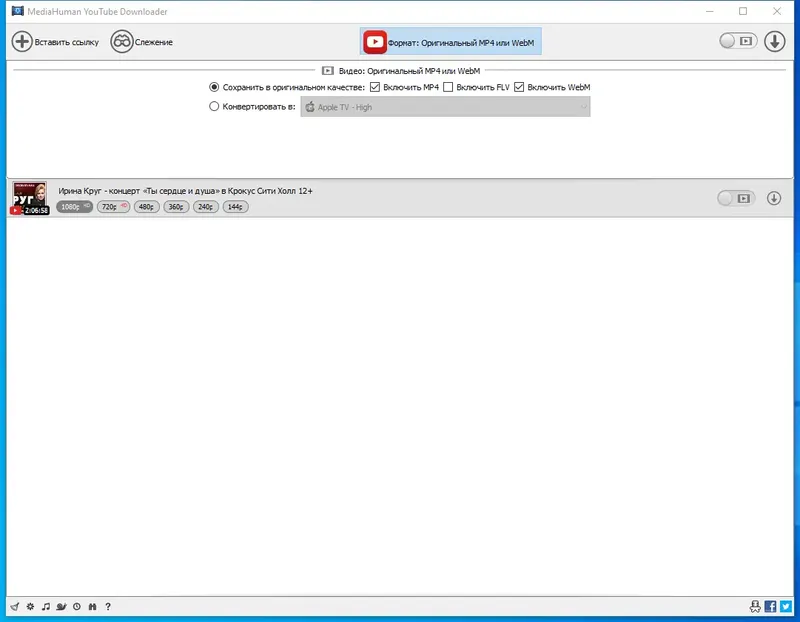This screenshot has width=800, height=622.
Task: Select Конвертировать в radio button
Action: [214, 106]
